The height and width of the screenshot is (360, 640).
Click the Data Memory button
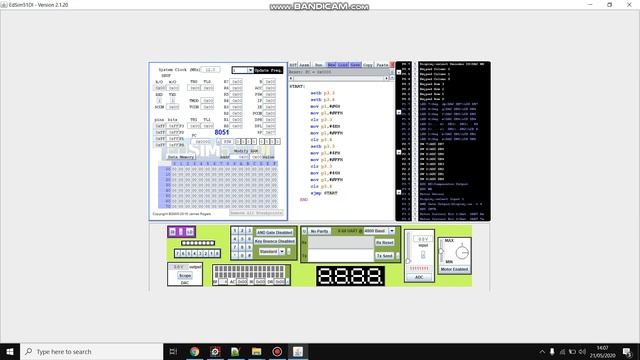pyautogui.click(x=181, y=157)
